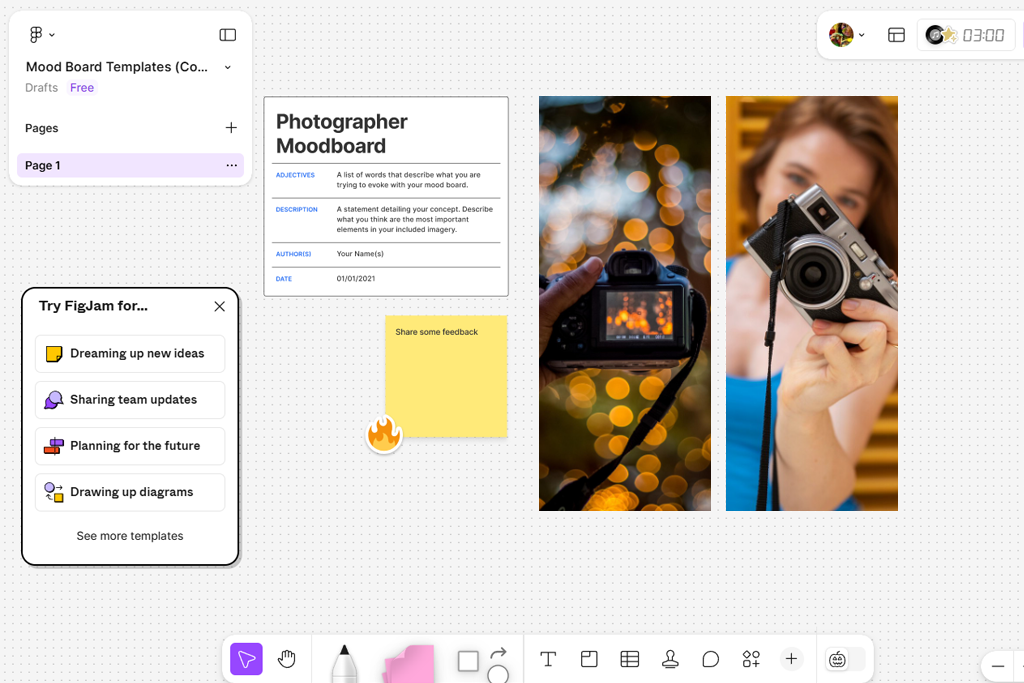
Task: Select the Comment bubble tool
Action: [x=711, y=659]
